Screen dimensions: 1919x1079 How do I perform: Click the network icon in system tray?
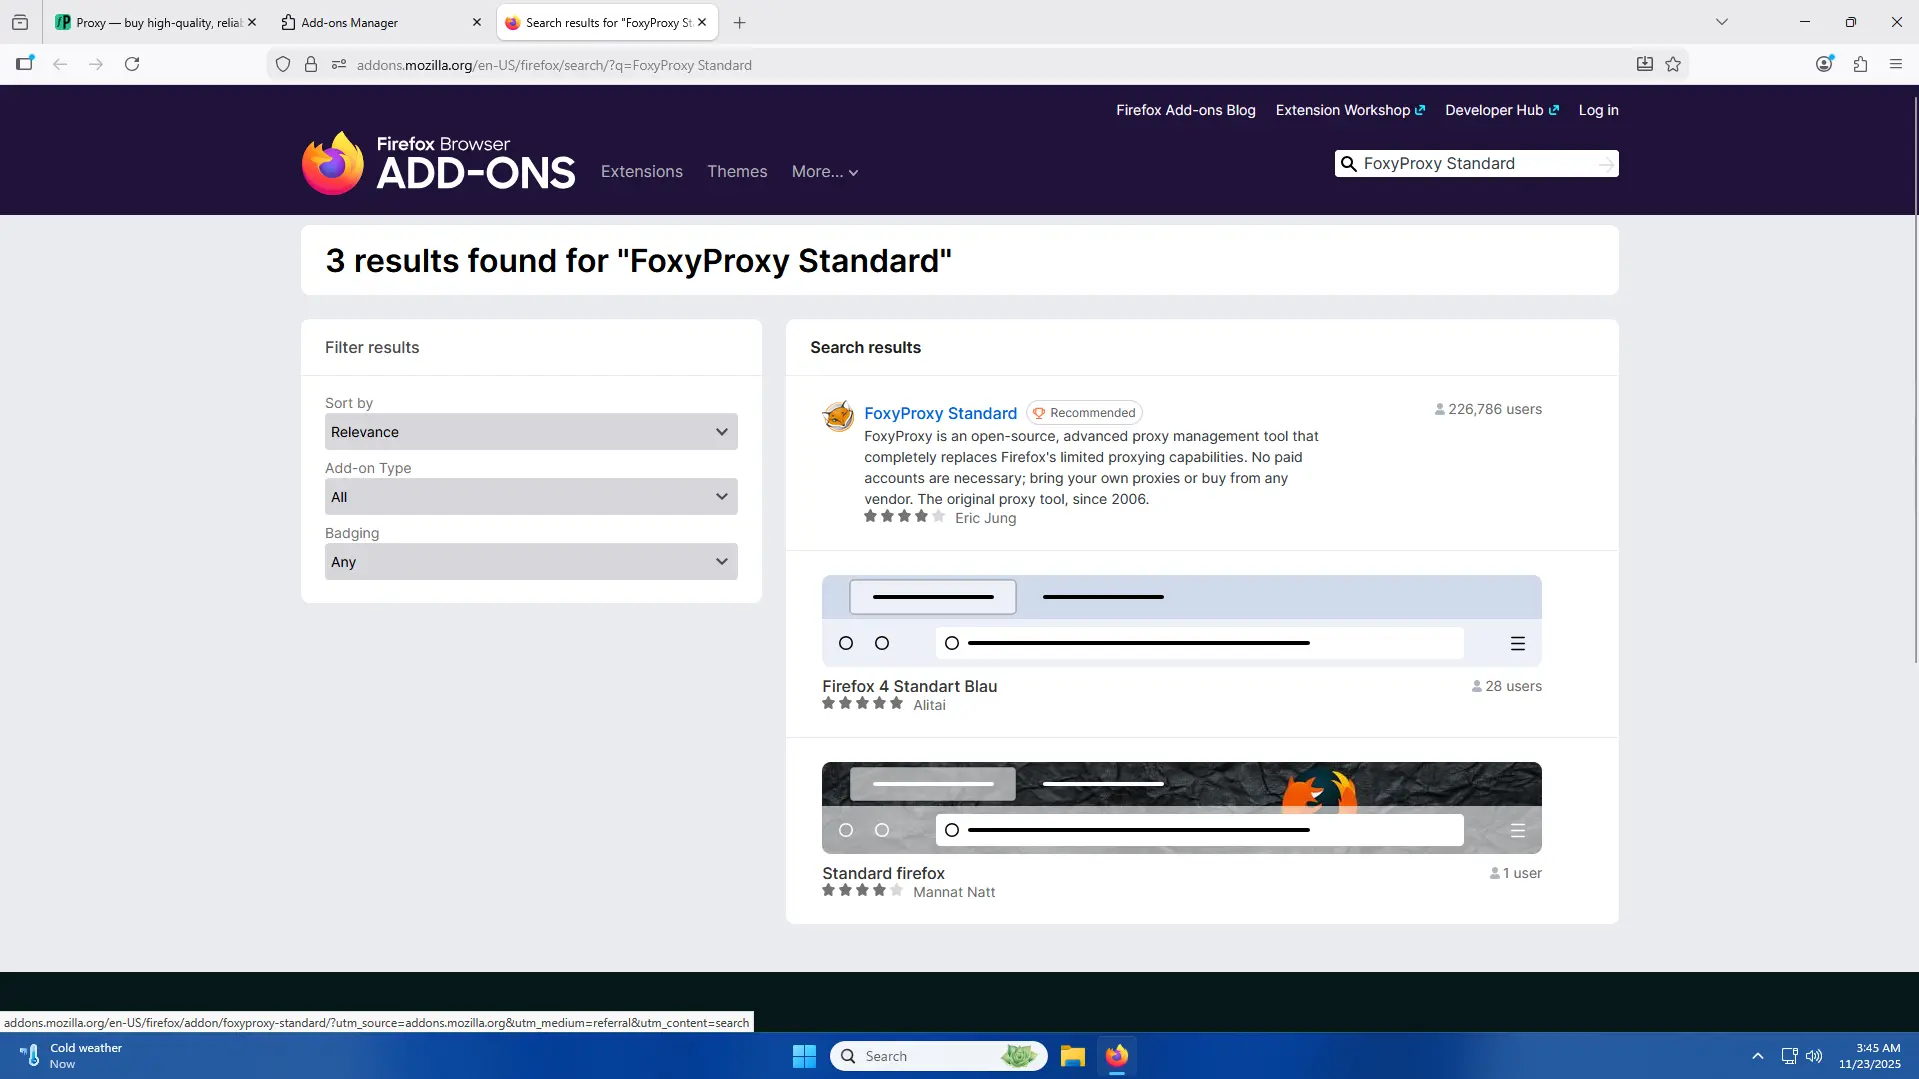point(1789,1056)
